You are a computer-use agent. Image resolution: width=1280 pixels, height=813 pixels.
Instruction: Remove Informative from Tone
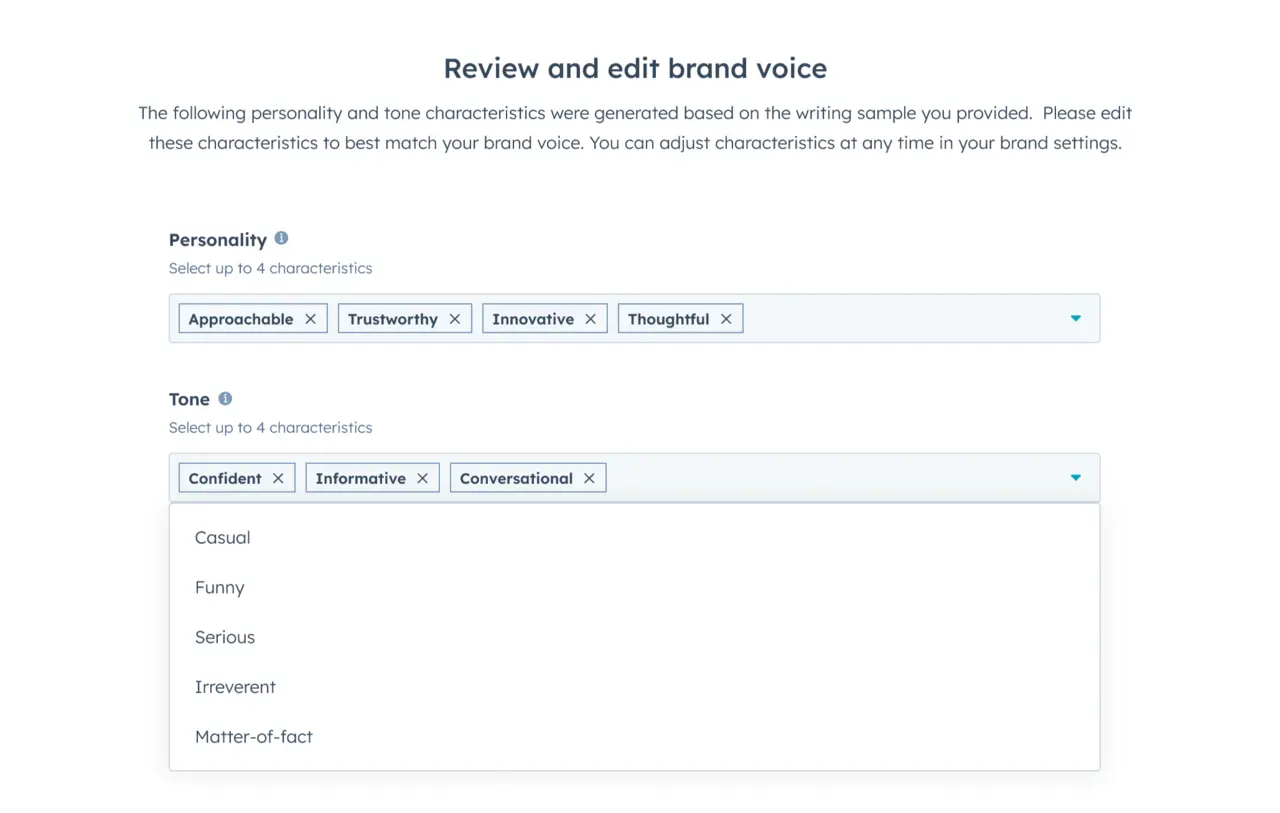421,477
